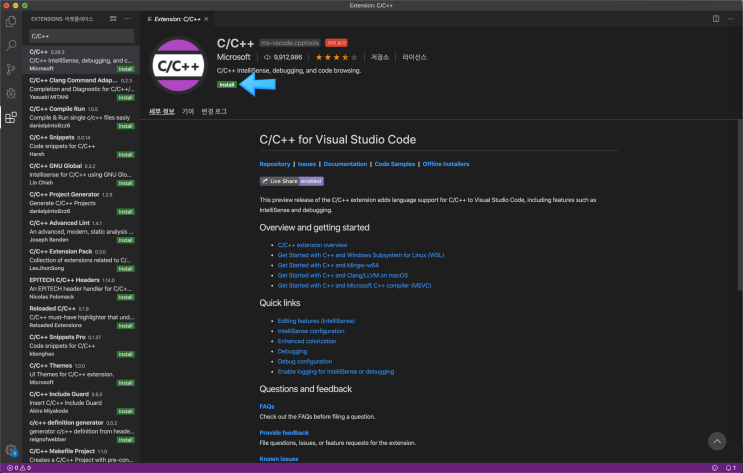Screen dimensions: 743x473
Task: Open Enhanced colorization link
Action: 307,341
